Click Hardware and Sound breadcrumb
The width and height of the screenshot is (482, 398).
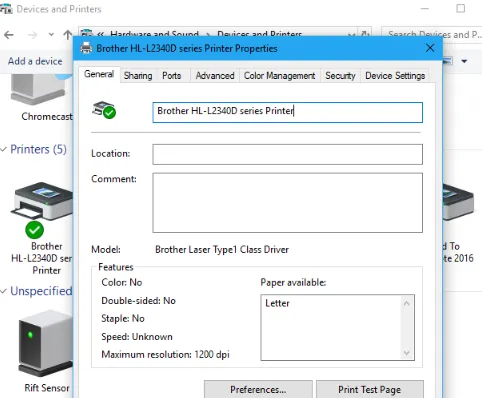pyautogui.click(x=154, y=34)
